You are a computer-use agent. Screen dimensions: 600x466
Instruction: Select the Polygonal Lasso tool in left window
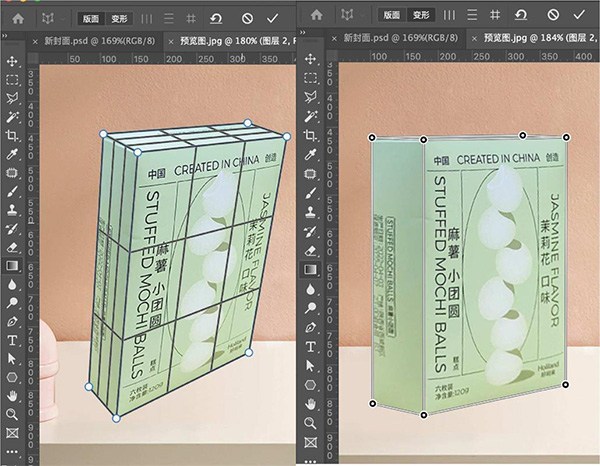[12, 98]
